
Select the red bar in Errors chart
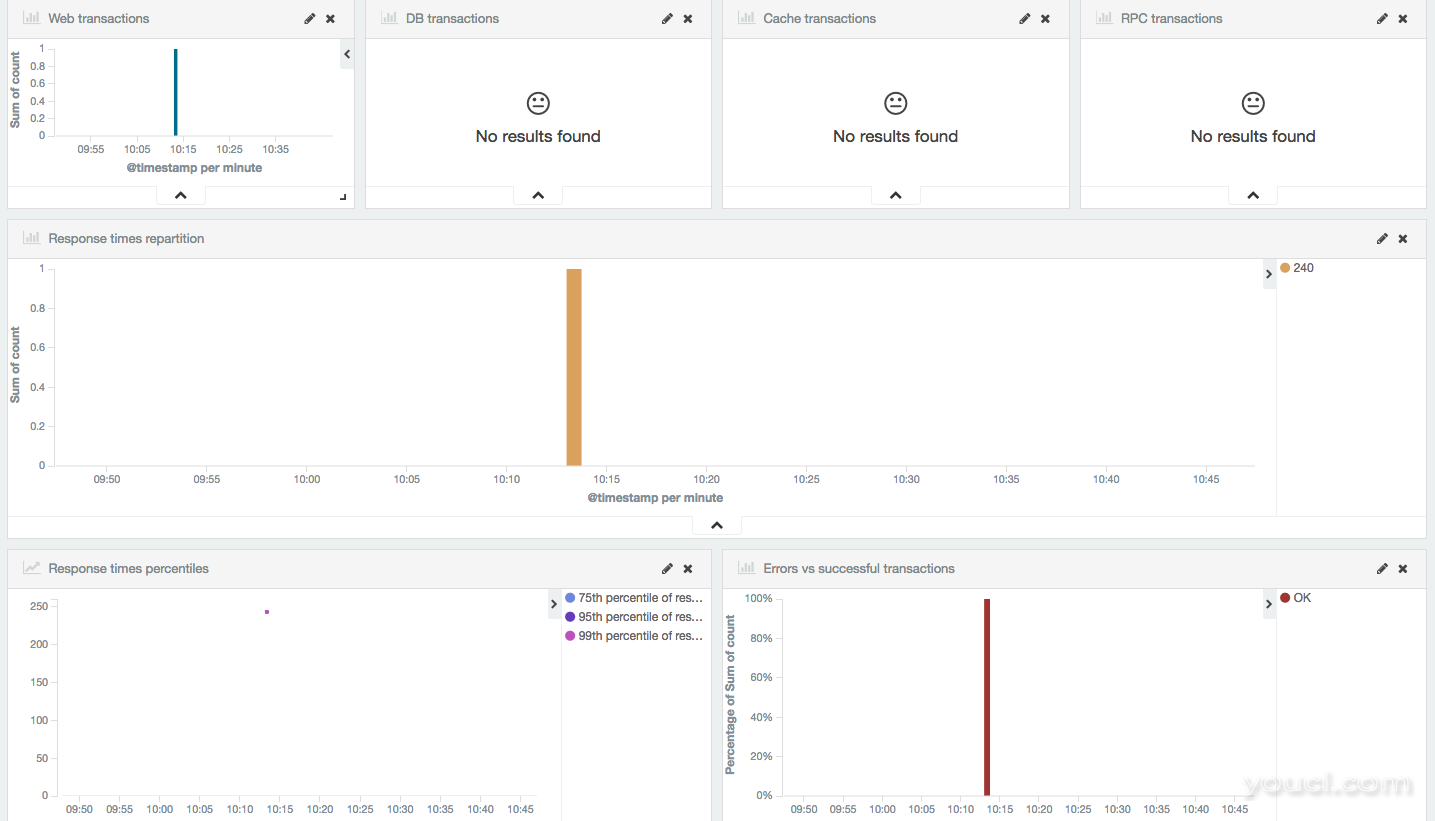987,697
